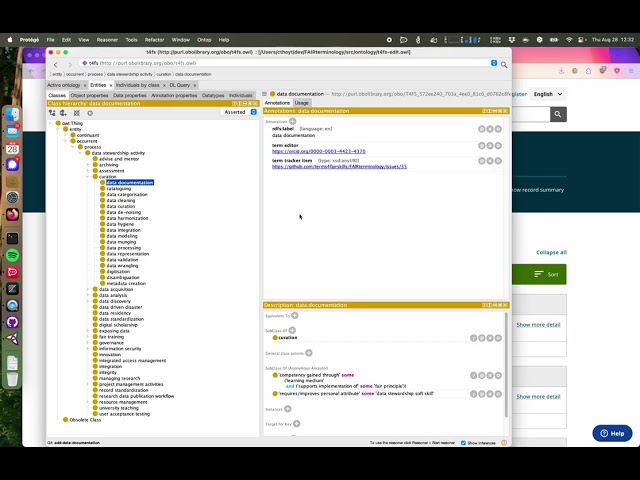Add a General class axiom

coord(308,353)
